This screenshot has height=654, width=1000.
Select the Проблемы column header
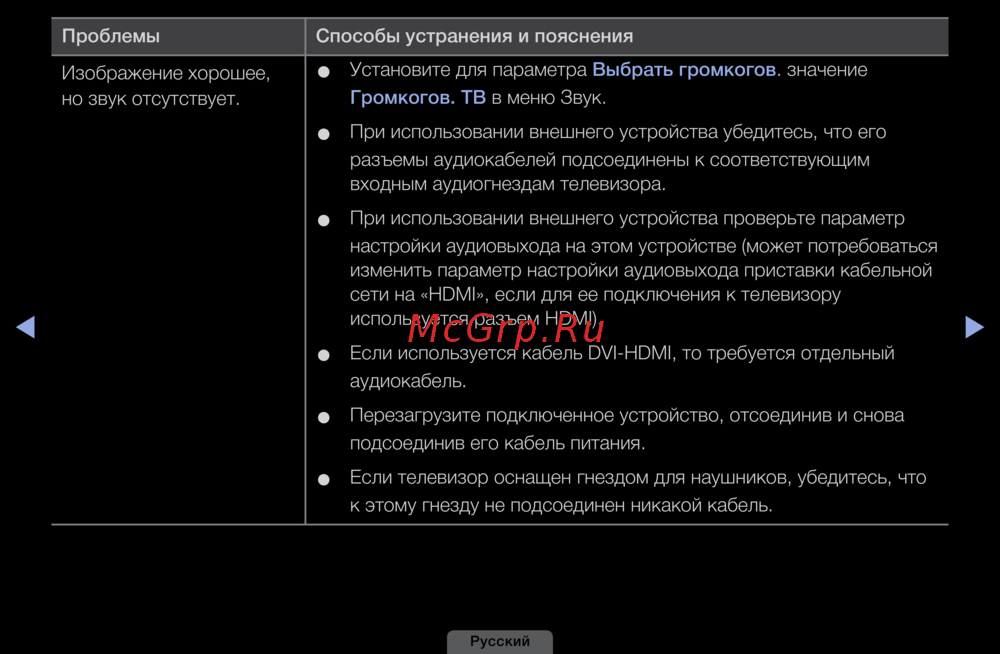point(111,36)
